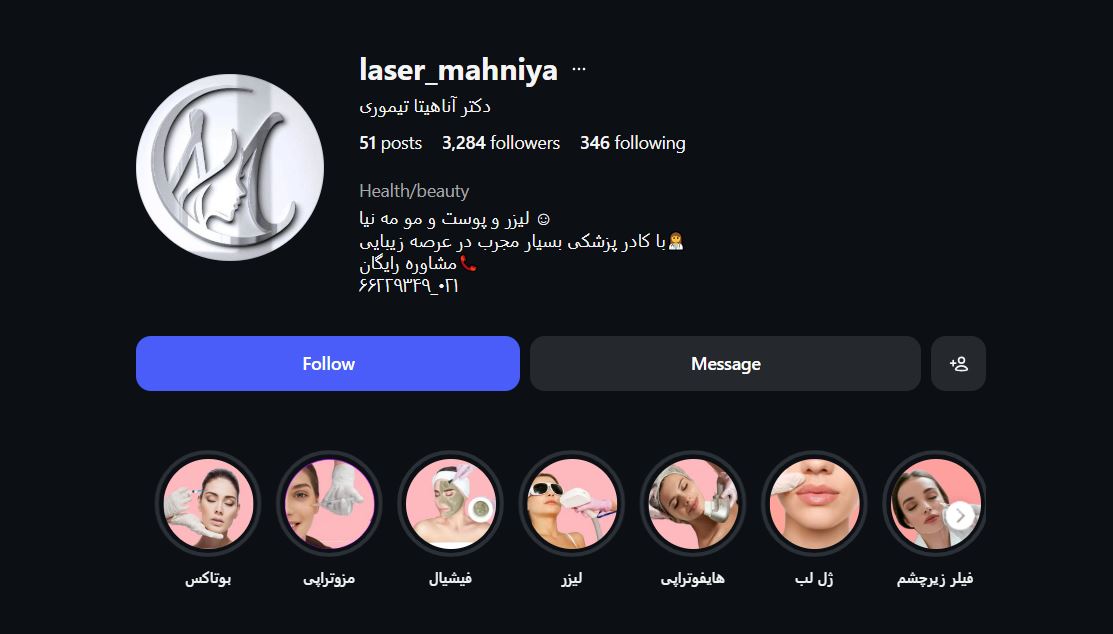
Task: Open the silver logo profile picture
Action: click(230, 168)
